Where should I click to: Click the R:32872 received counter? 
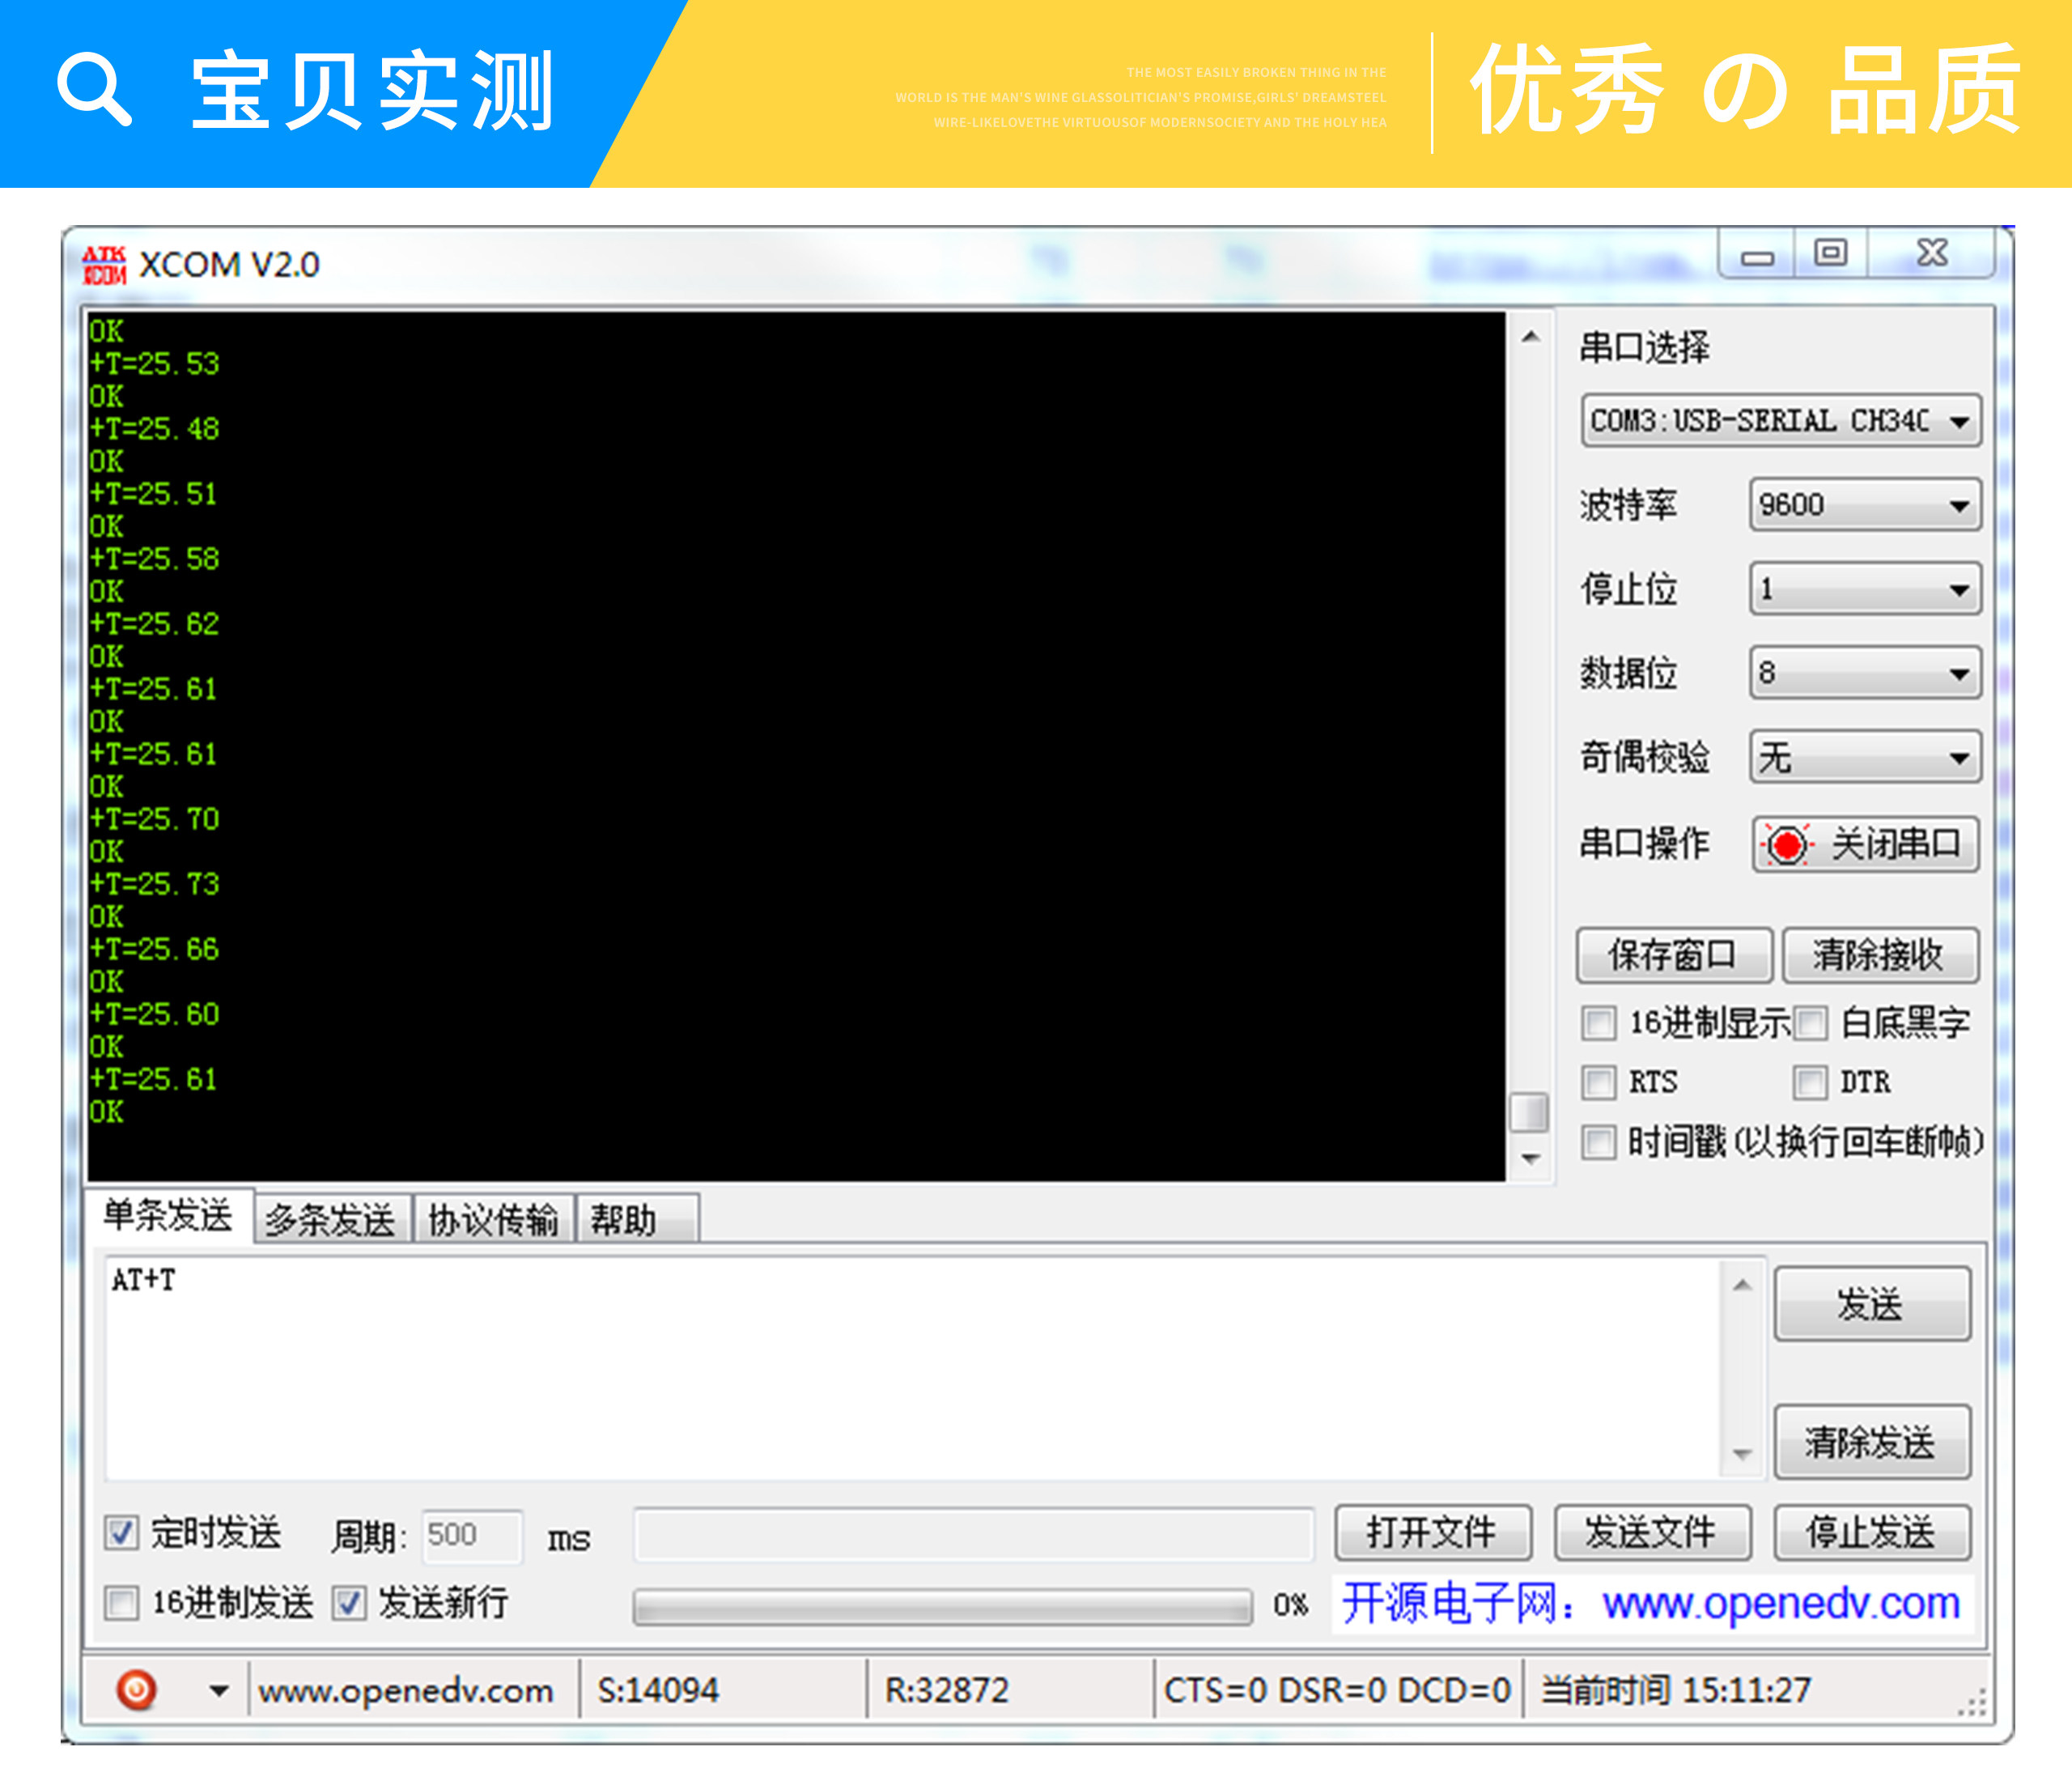947,1690
